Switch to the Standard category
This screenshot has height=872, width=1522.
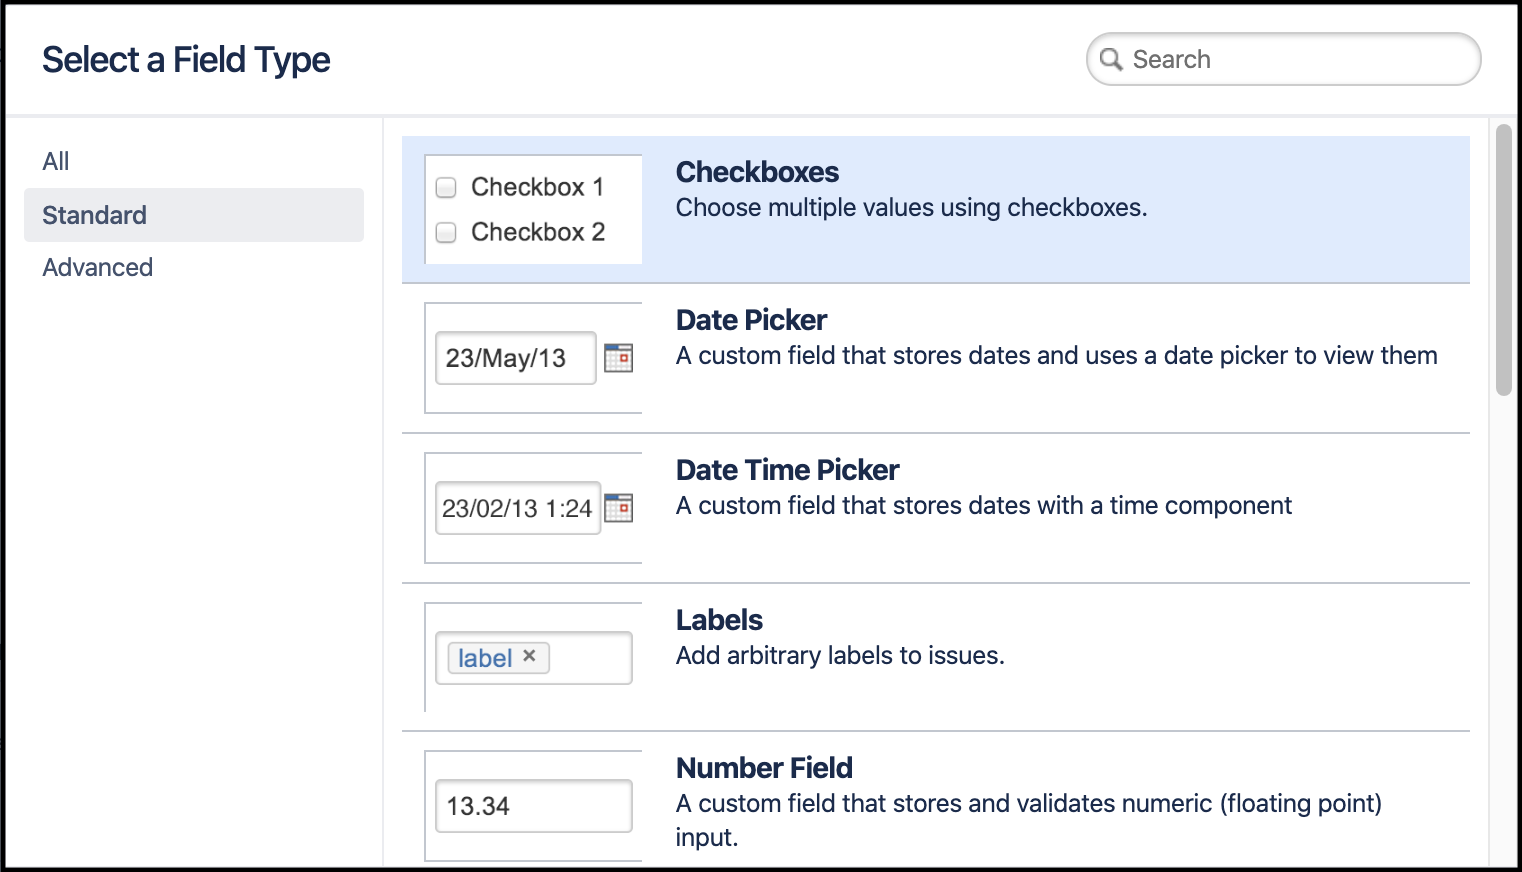95,215
